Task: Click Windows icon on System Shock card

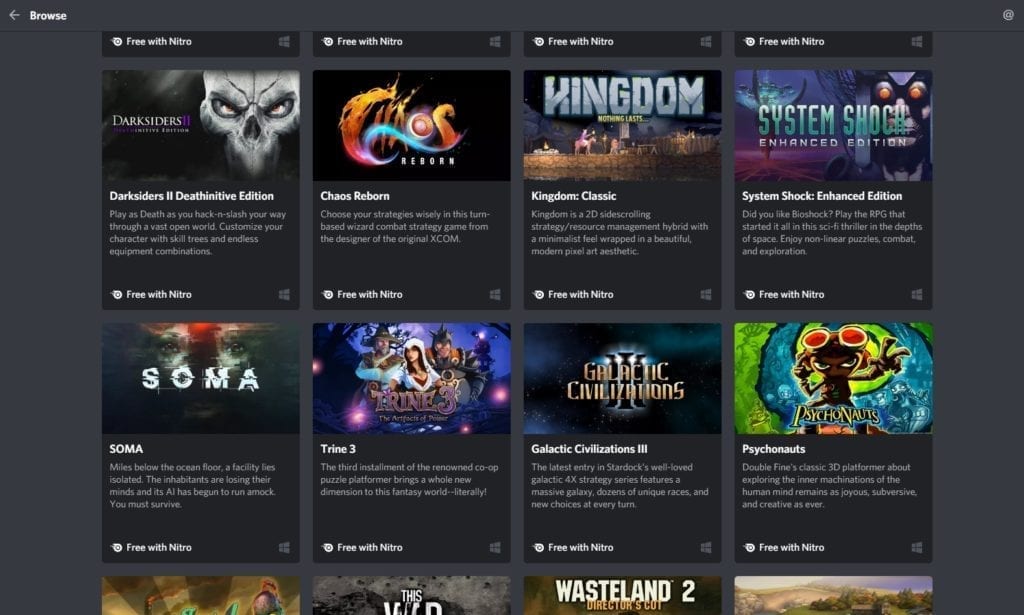Action: (x=917, y=295)
